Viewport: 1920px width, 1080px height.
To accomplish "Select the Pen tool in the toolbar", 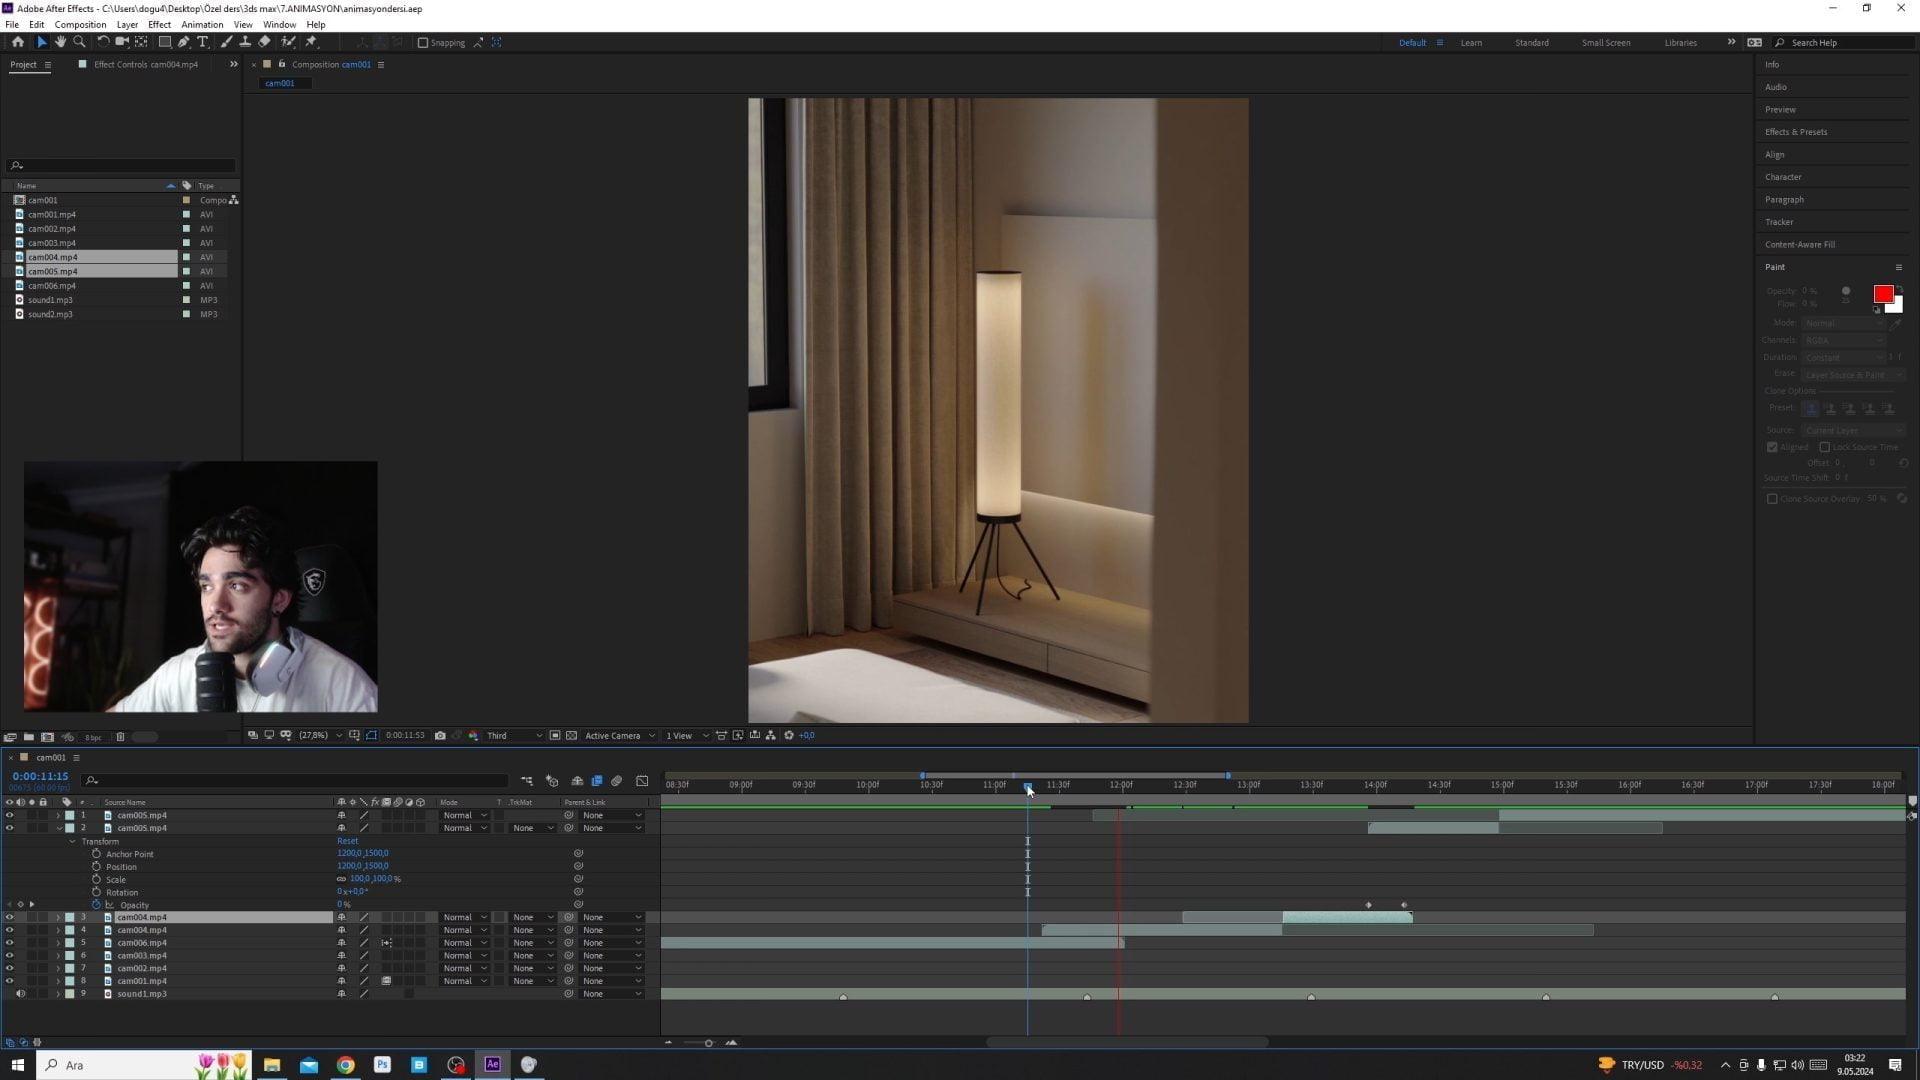I will (184, 42).
